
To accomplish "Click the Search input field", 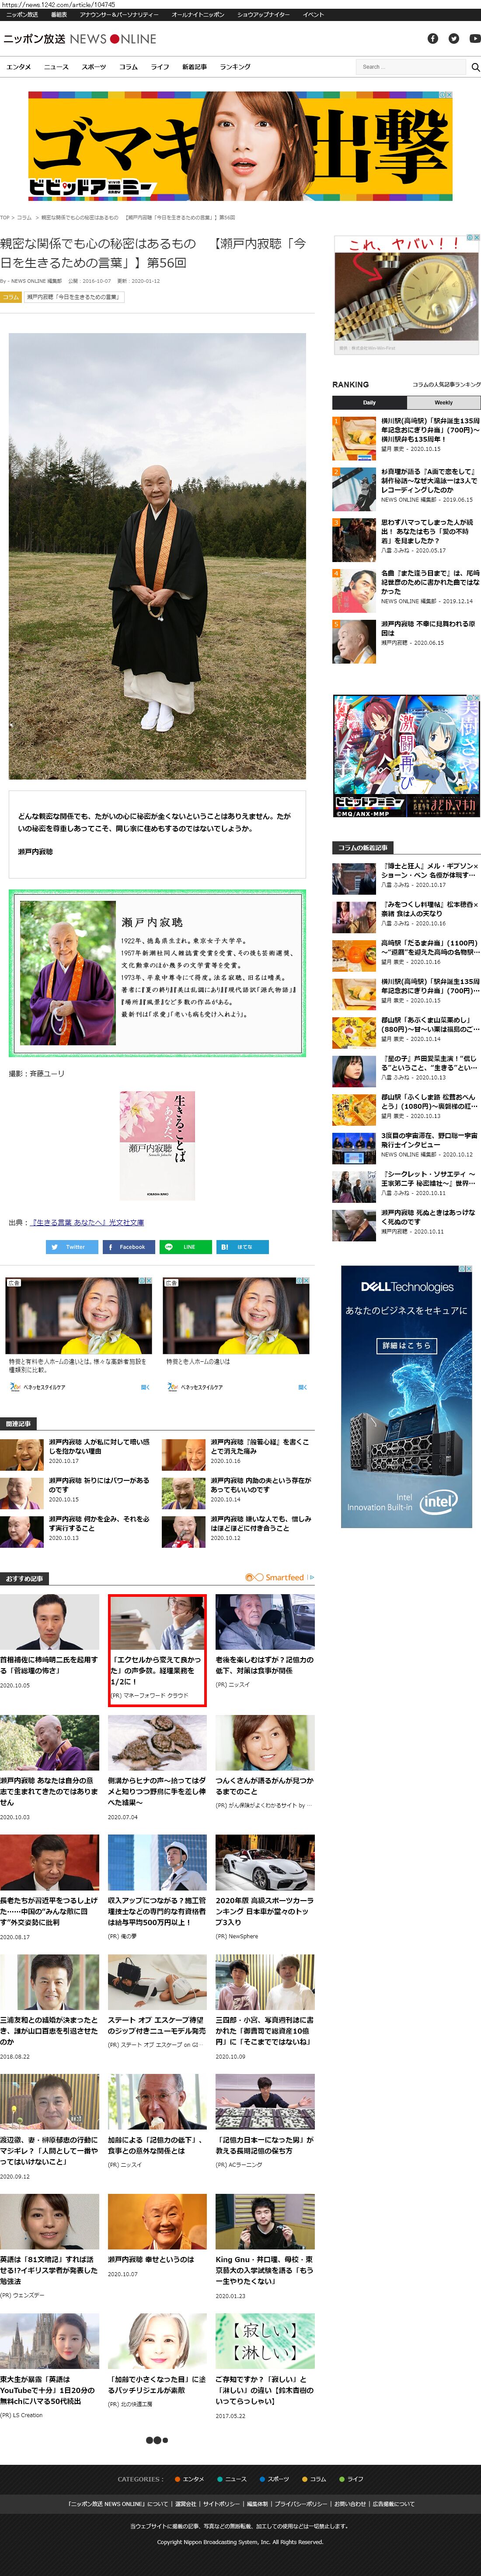I will pos(410,67).
